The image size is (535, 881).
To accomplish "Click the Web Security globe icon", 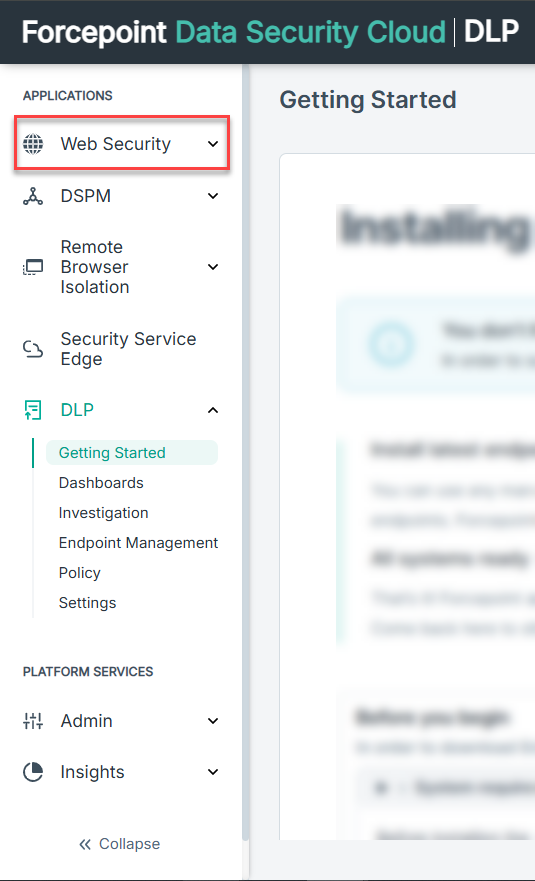I will pyautogui.click(x=33, y=144).
